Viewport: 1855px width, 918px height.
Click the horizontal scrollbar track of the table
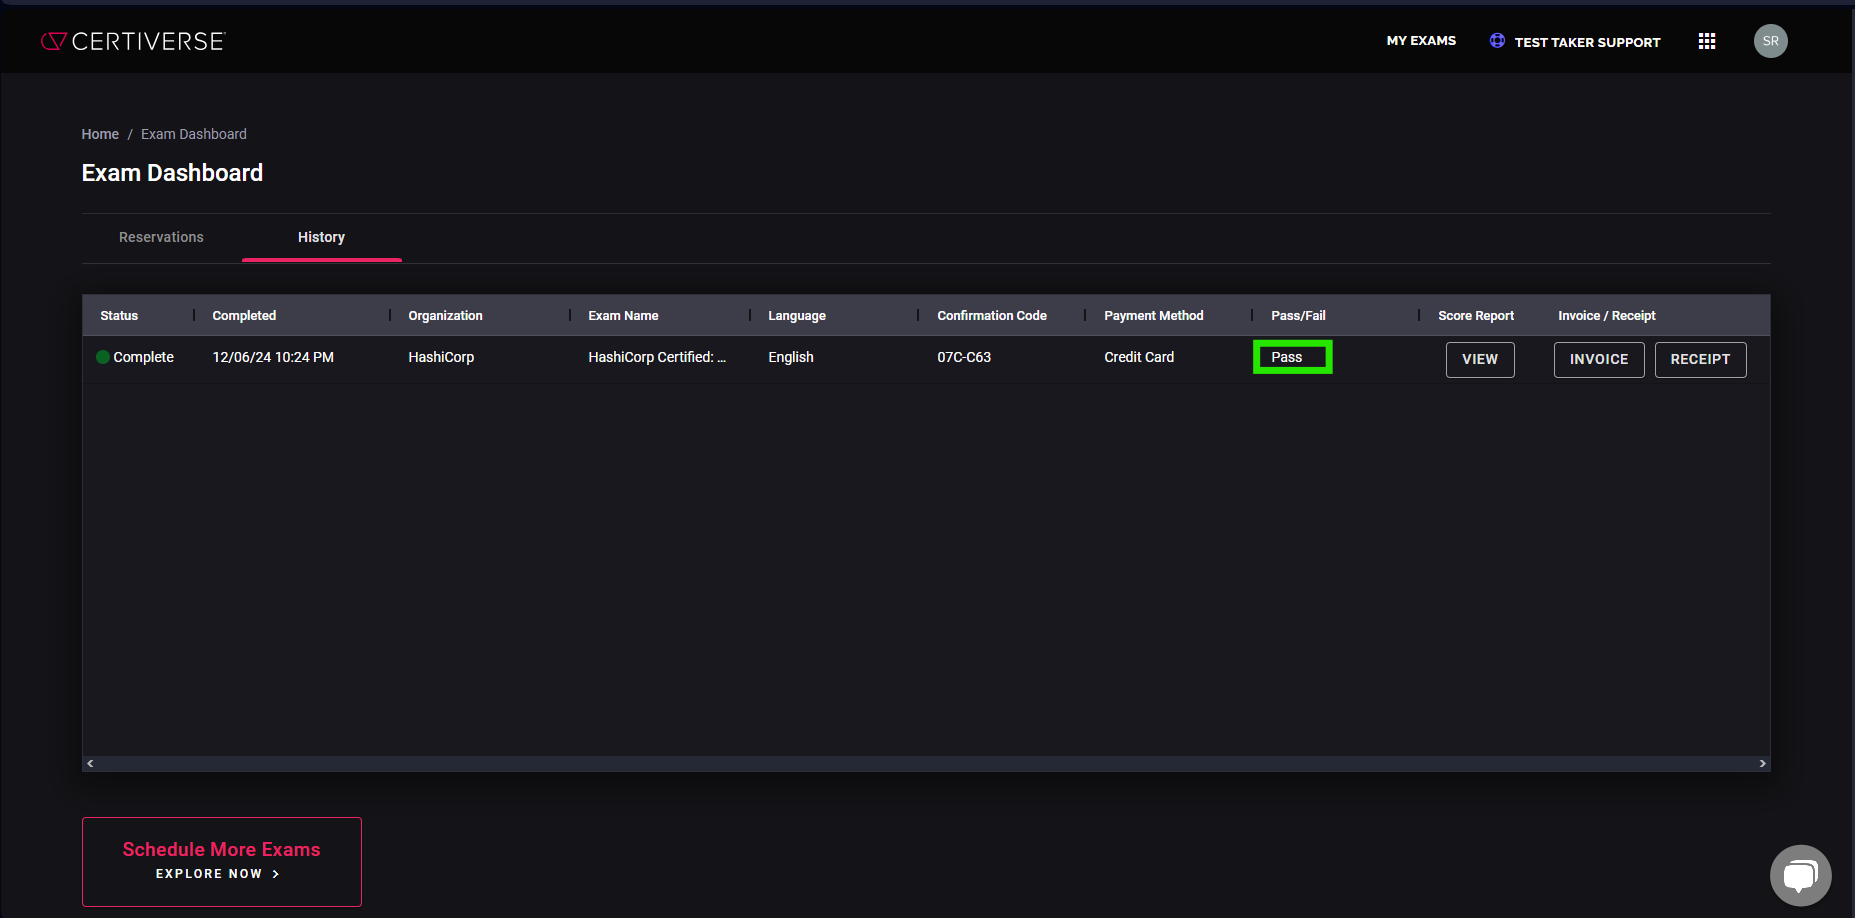[x=926, y=763]
